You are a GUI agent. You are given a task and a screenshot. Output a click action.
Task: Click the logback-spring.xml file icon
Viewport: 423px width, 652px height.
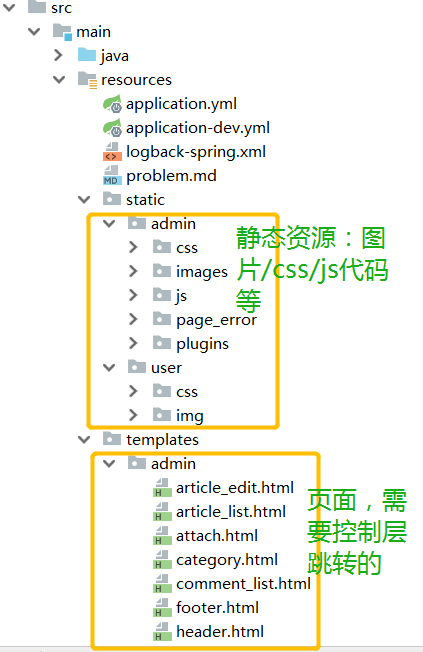click(x=112, y=152)
